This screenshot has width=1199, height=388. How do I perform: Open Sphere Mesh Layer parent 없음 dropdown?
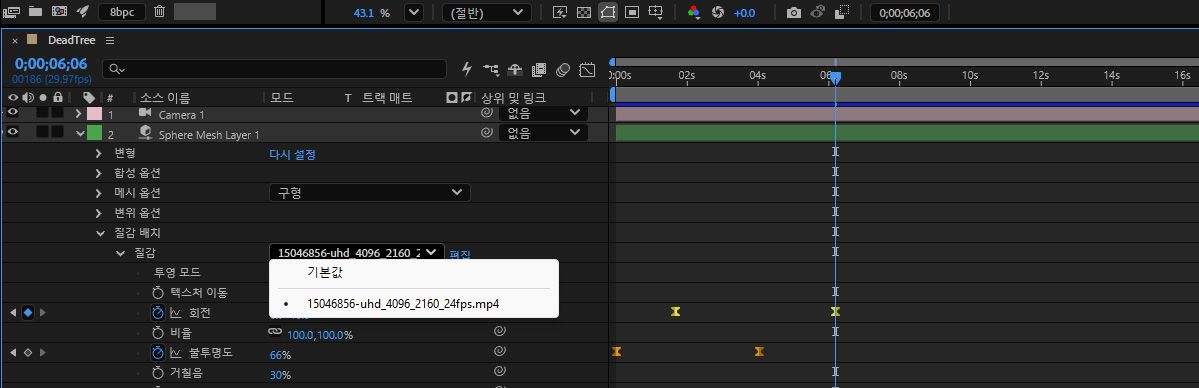click(543, 132)
